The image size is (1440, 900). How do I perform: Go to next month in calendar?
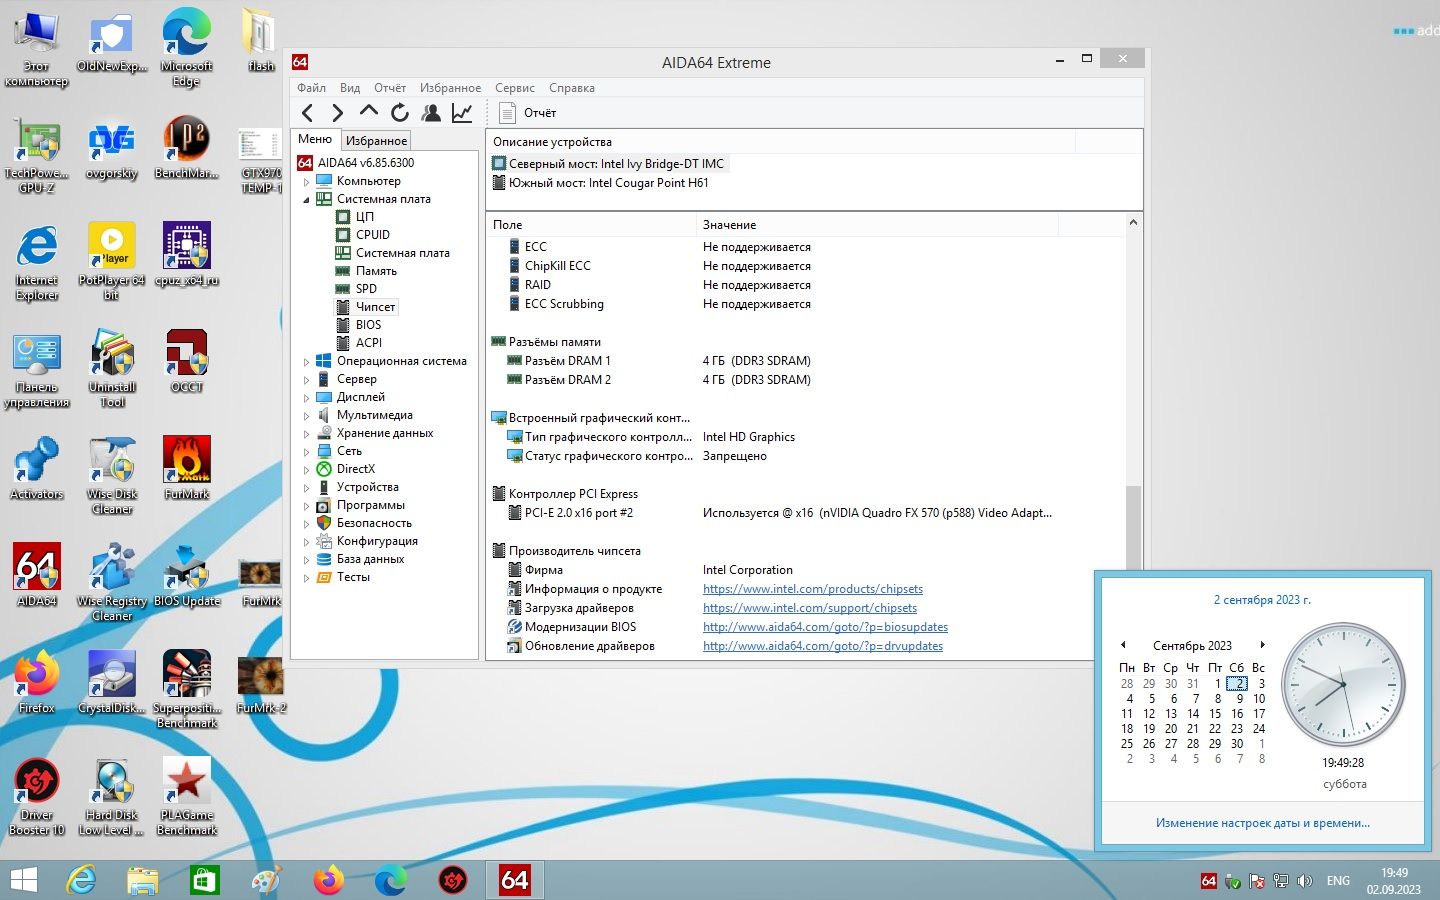pos(1262,645)
